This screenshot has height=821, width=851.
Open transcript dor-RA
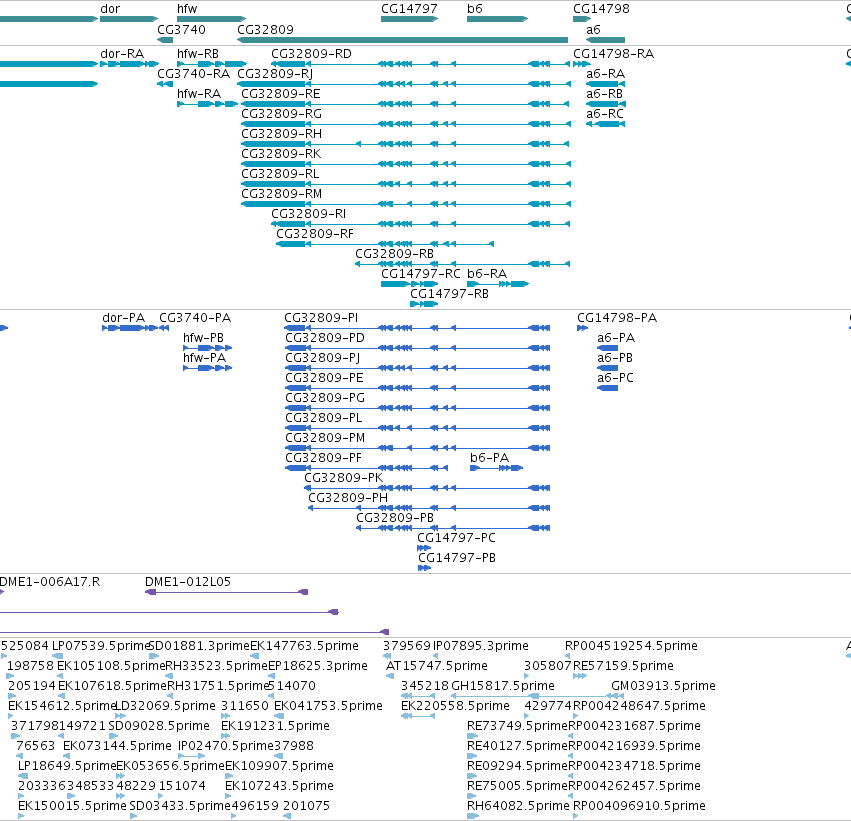122,54
